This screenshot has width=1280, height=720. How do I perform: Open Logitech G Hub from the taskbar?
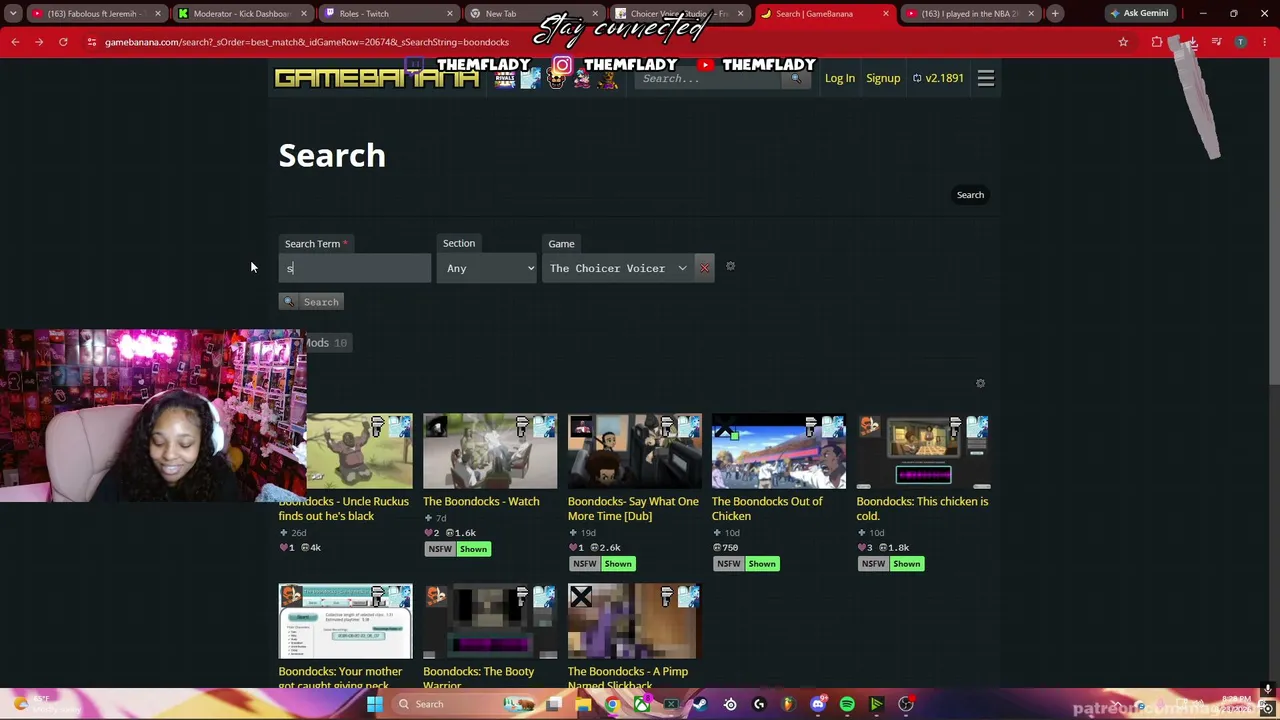pos(759,704)
